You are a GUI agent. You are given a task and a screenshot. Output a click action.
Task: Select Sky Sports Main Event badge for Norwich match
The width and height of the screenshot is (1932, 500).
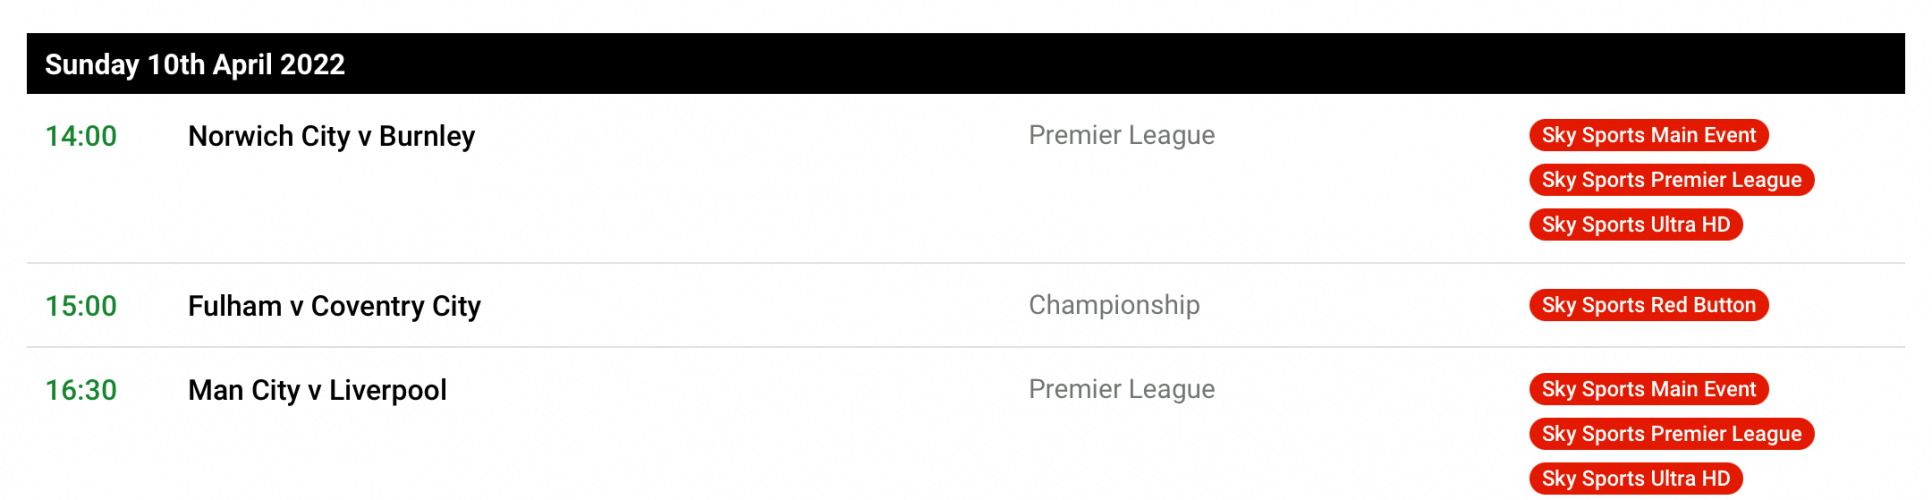pos(1648,135)
